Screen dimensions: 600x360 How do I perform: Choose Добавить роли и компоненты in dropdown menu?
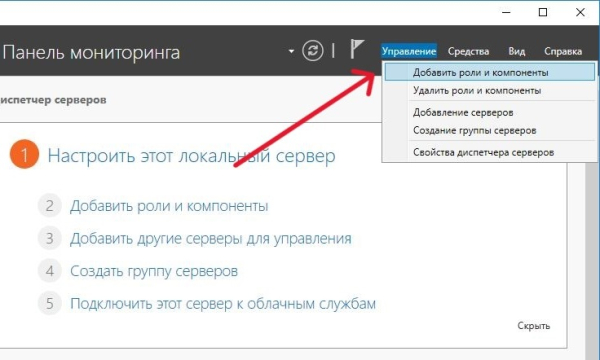[490, 72]
